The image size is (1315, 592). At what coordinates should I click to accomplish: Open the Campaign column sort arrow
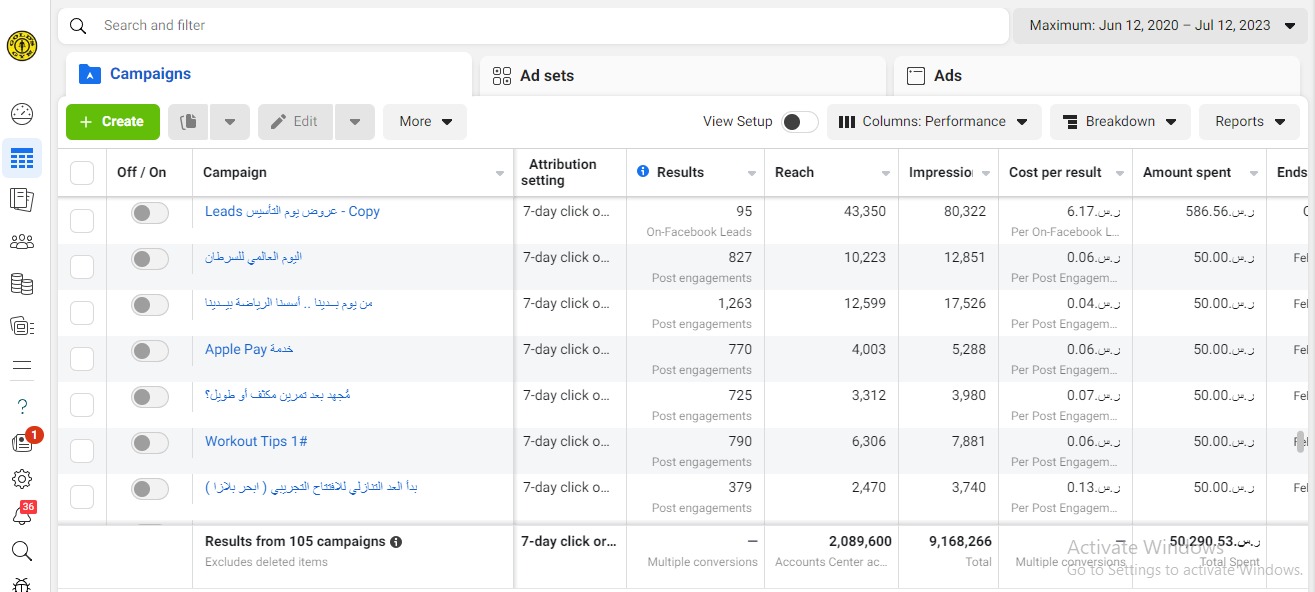pyautogui.click(x=500, y=174)
